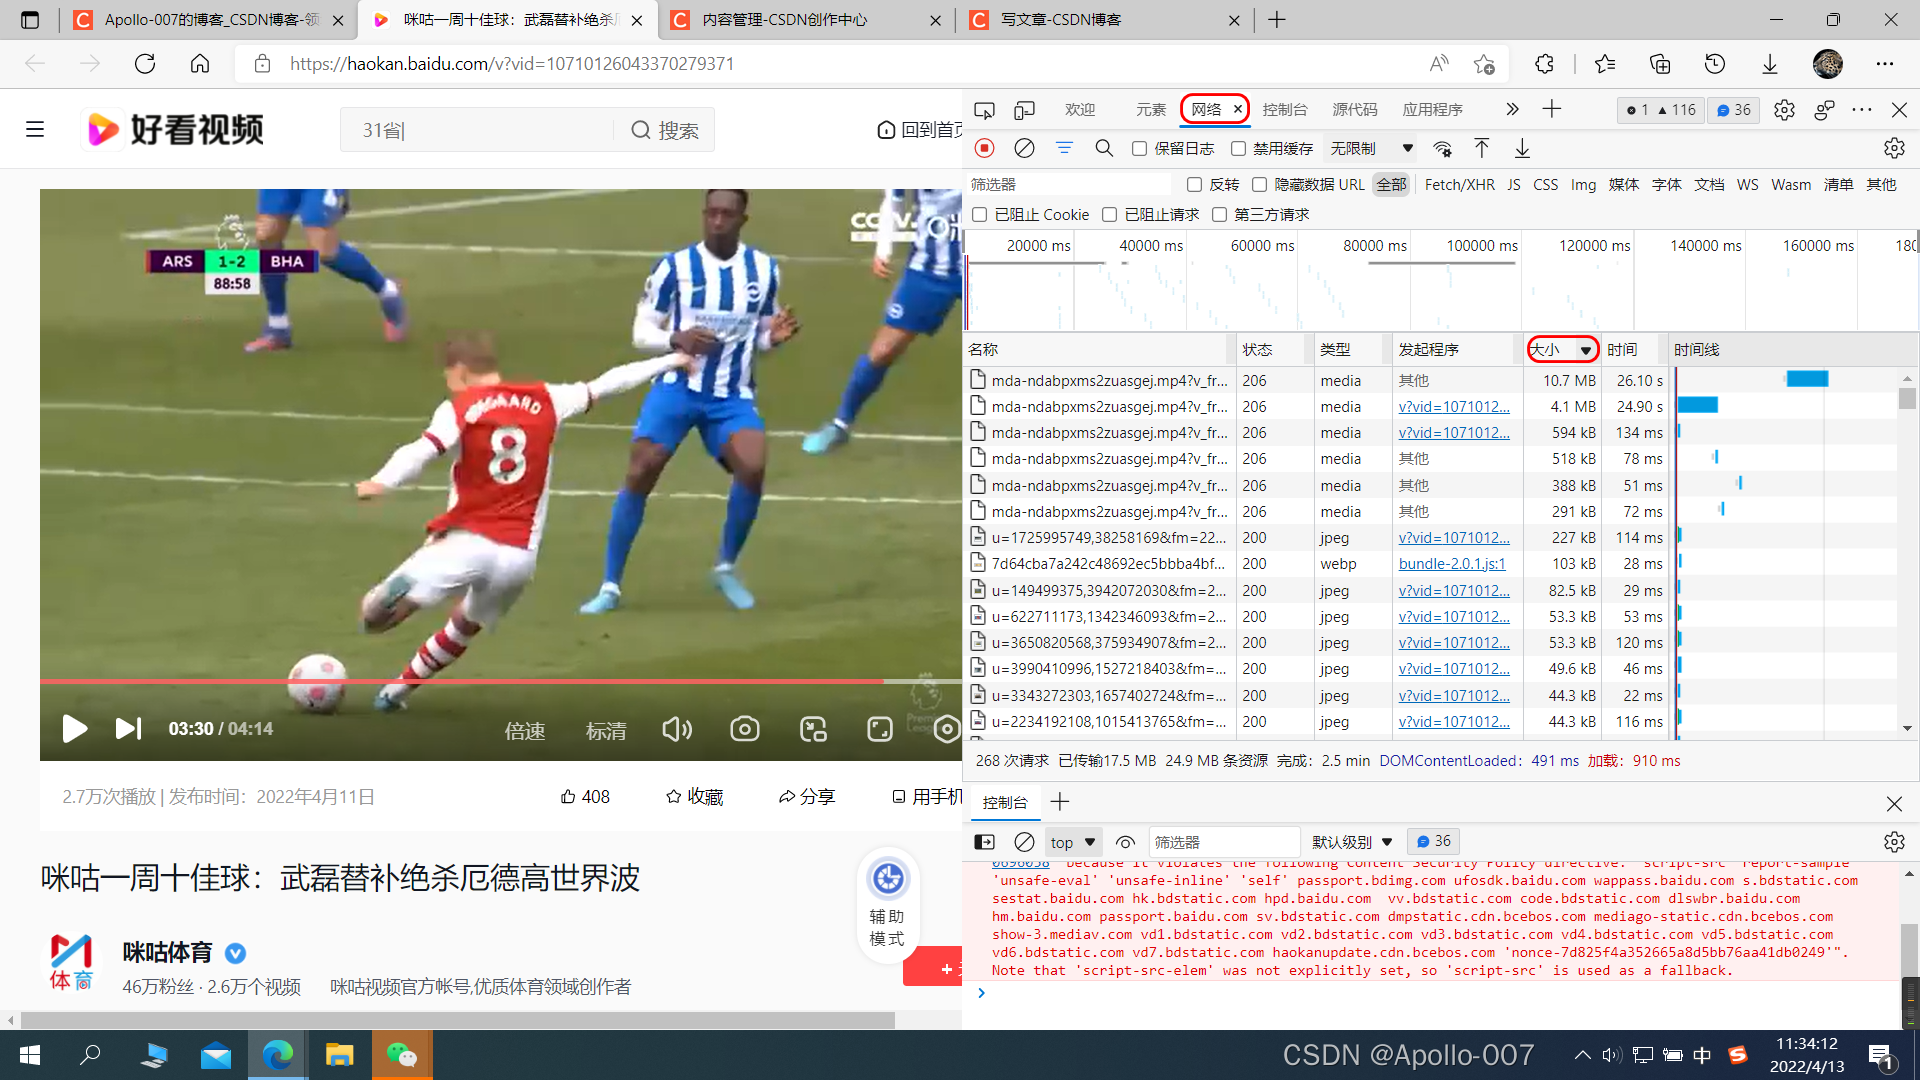This screenshot has height=1080, width=1920.
Task: Click the video screenshot camera icon
Action: coord(744,729)
